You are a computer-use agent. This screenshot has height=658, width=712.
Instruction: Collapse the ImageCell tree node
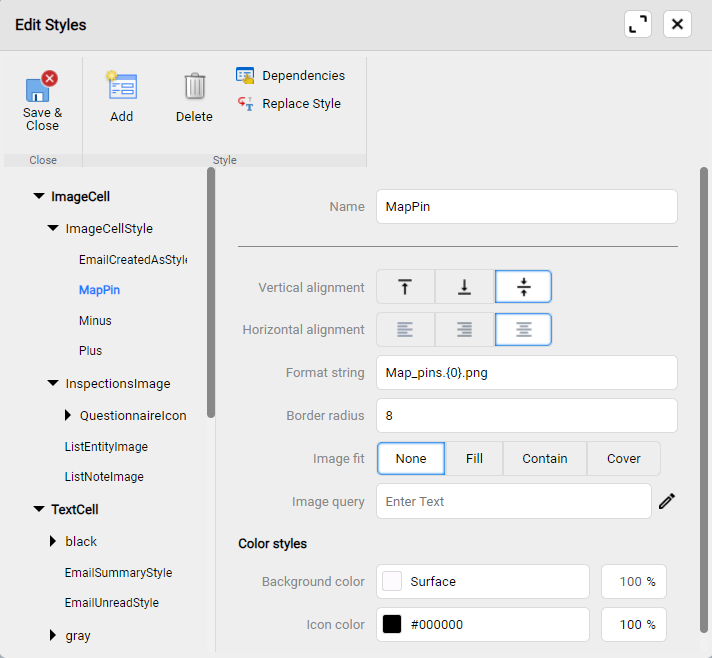pos(39,197)
